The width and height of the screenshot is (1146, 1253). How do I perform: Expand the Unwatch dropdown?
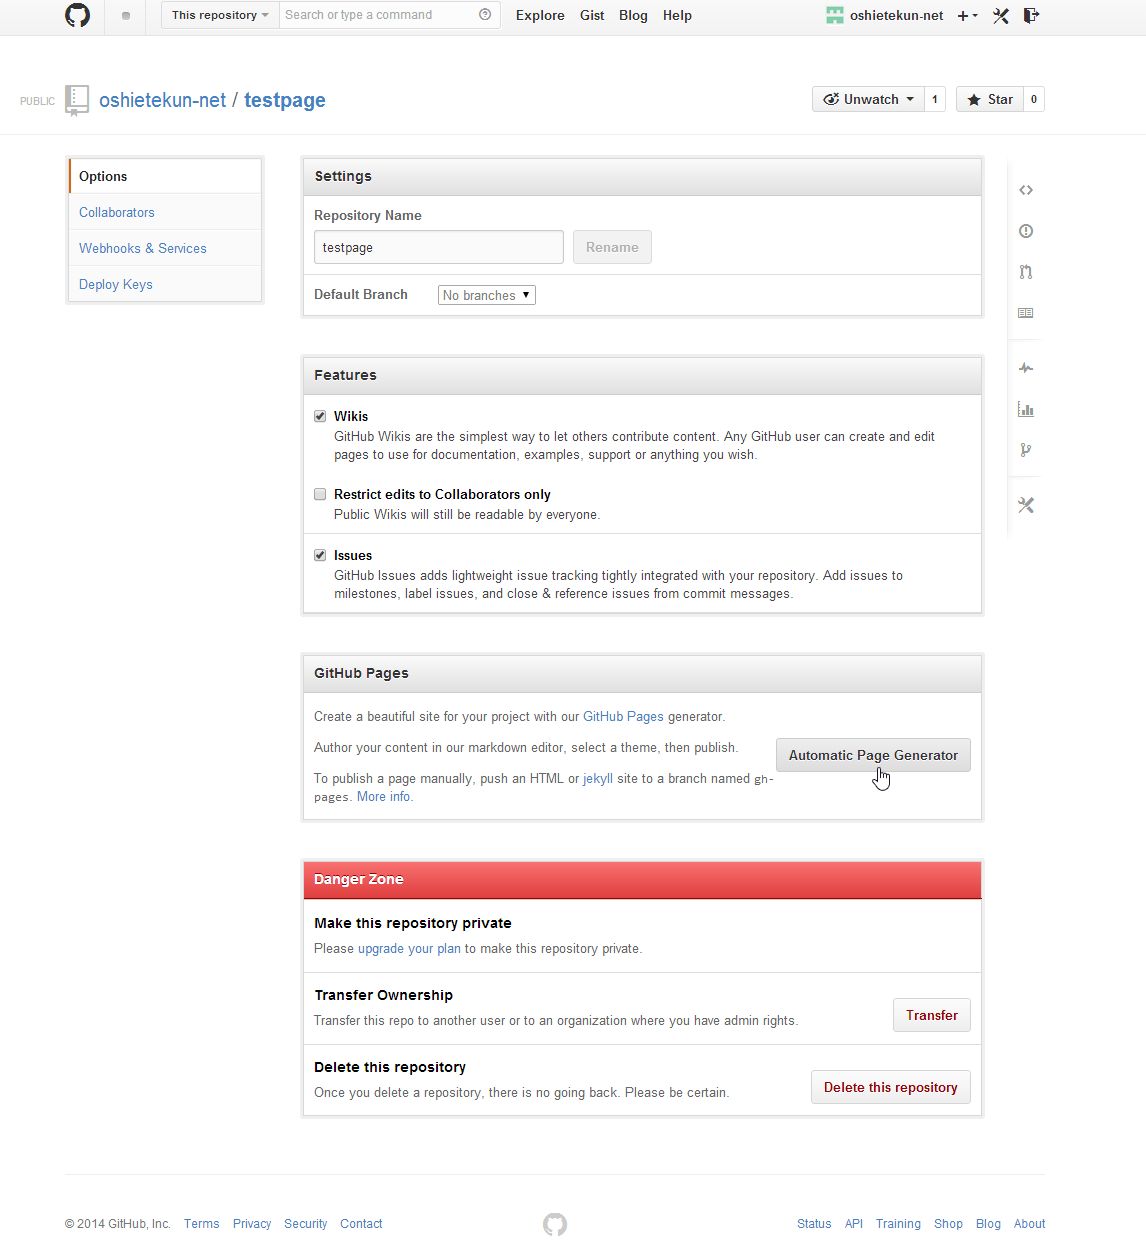click(868, 99)
